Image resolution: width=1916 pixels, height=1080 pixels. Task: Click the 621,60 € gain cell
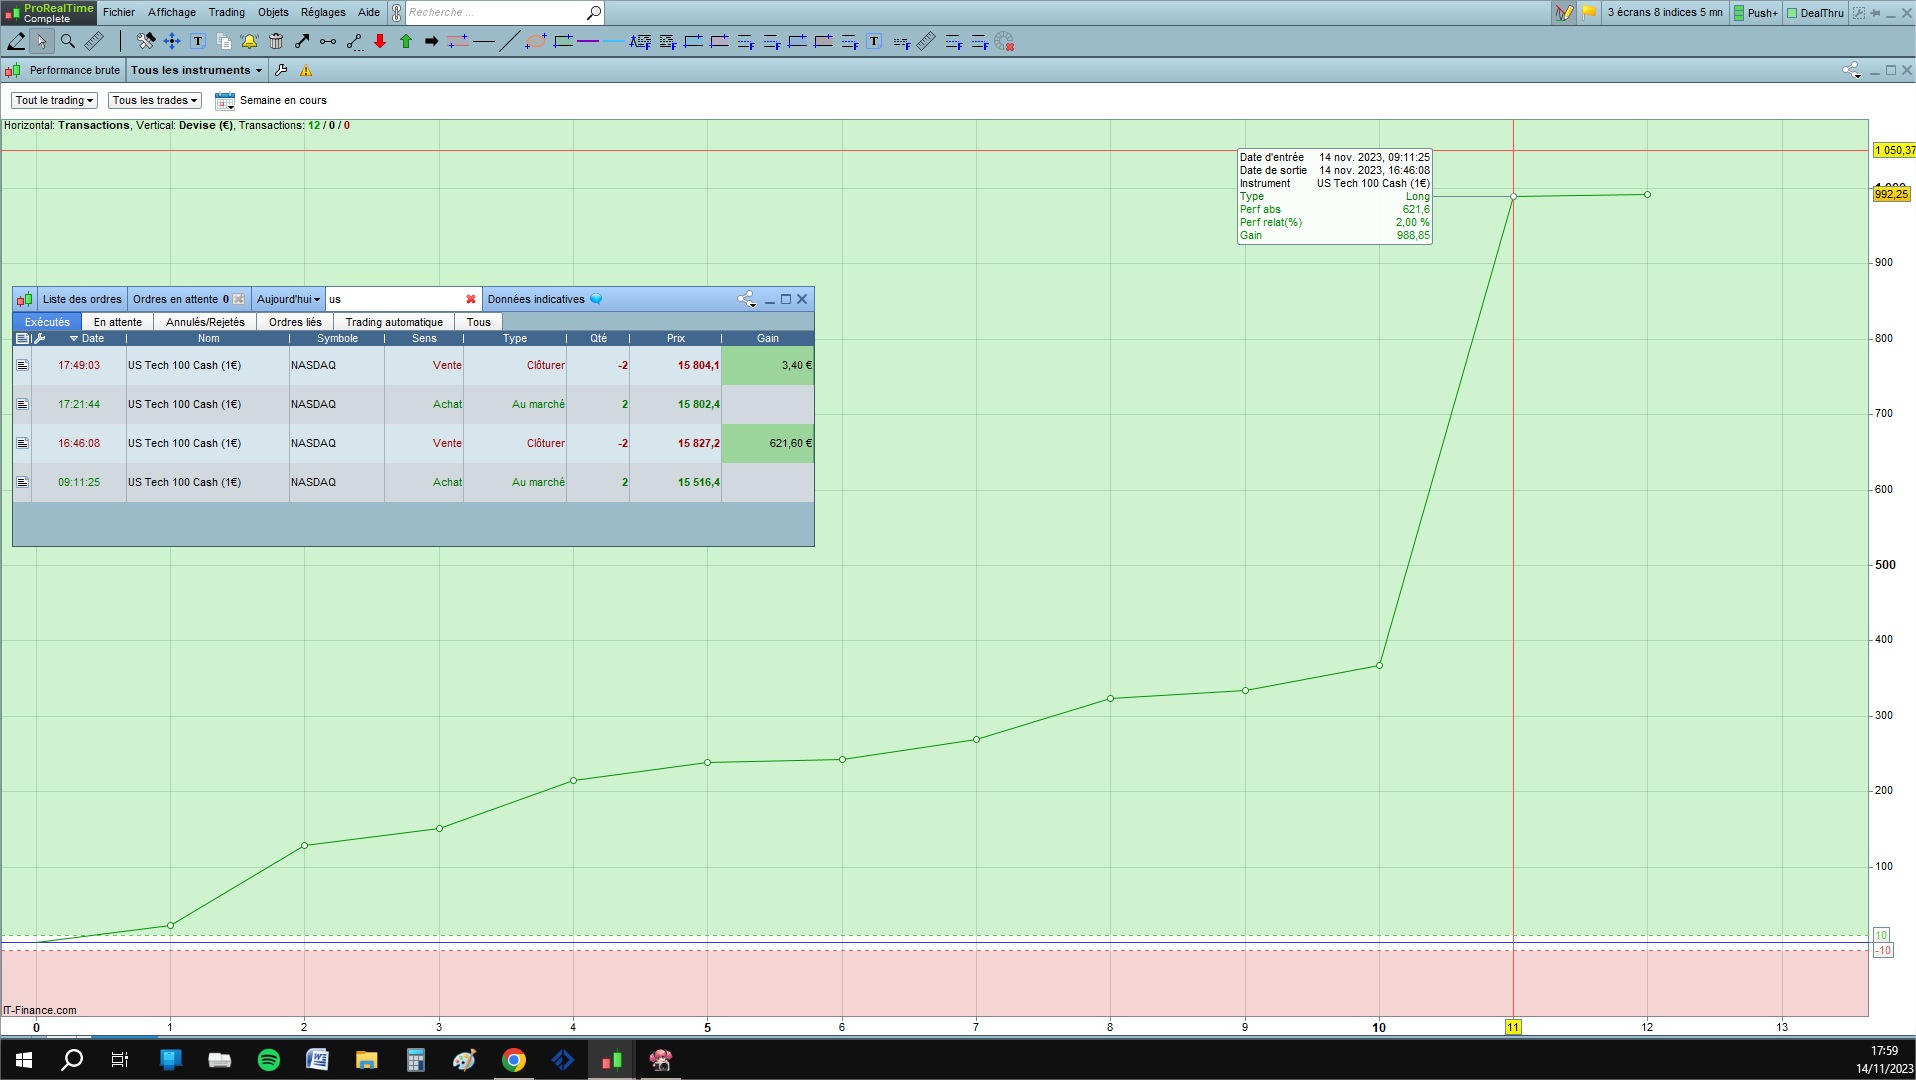pos(768,443)
